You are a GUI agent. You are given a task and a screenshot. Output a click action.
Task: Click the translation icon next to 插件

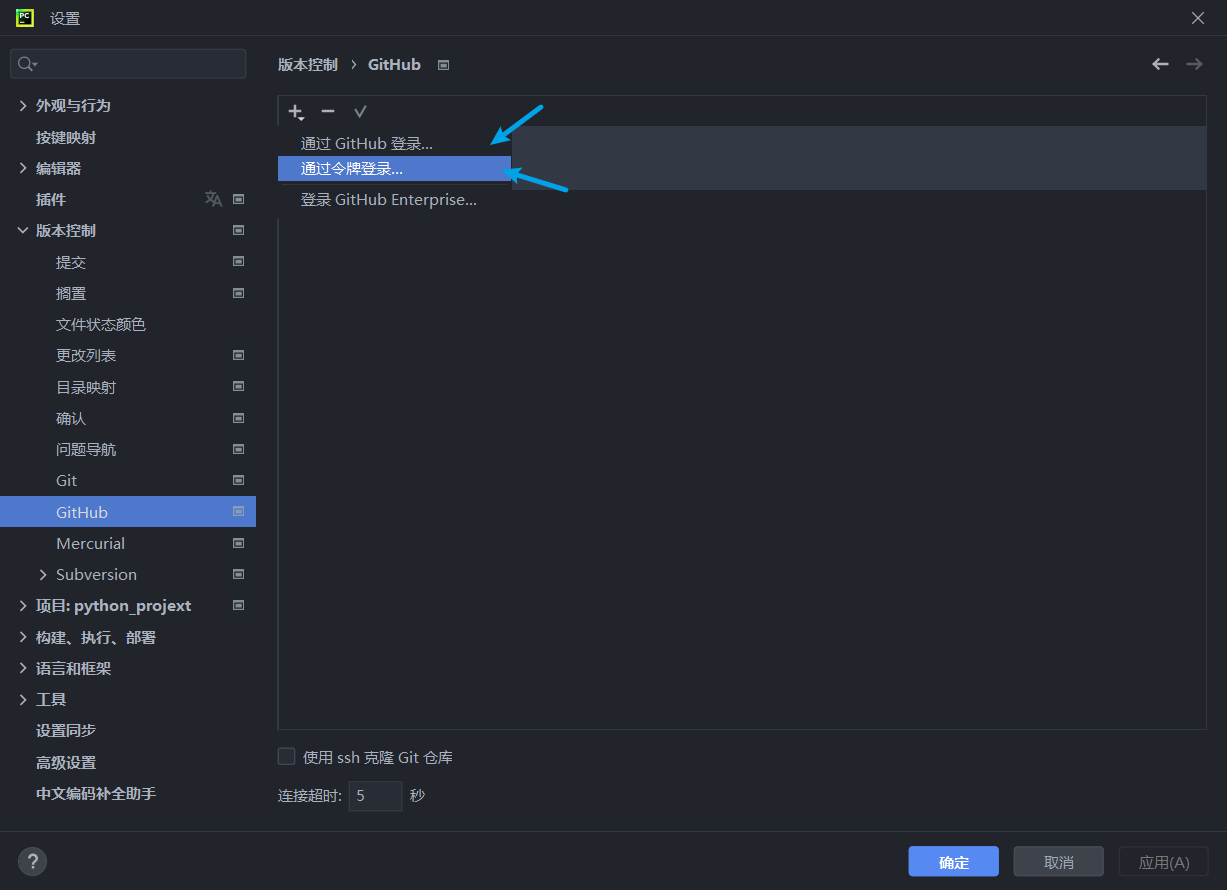tap(213, 199)
